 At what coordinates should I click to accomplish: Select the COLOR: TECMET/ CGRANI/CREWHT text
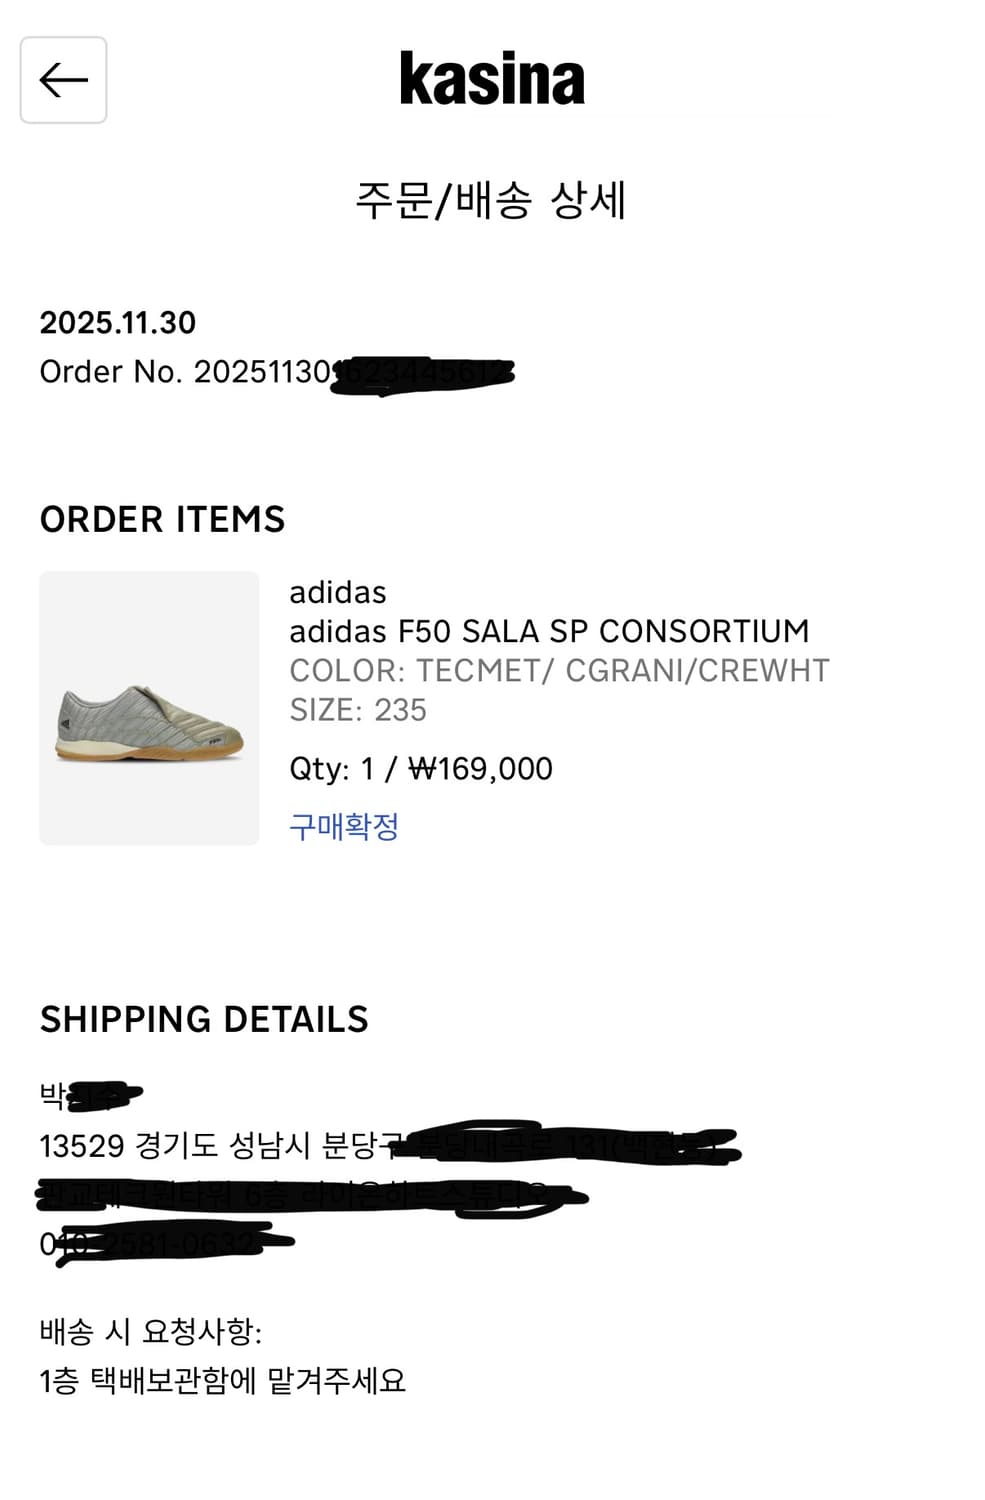coord(559,670)
